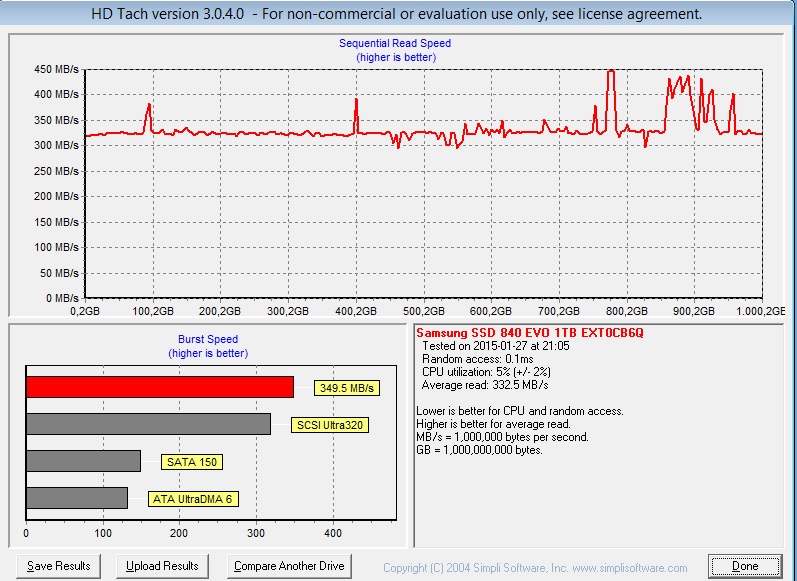Open Compare Another Drive
The width and height of the screenshot is (797, 581).
pyautogui.click(x=289, y=566)
